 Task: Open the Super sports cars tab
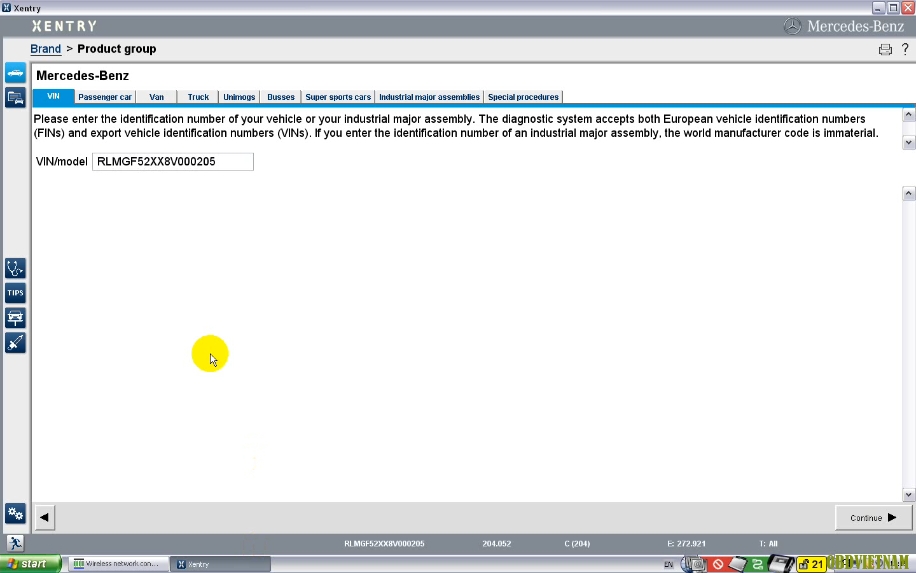point(338,97)
